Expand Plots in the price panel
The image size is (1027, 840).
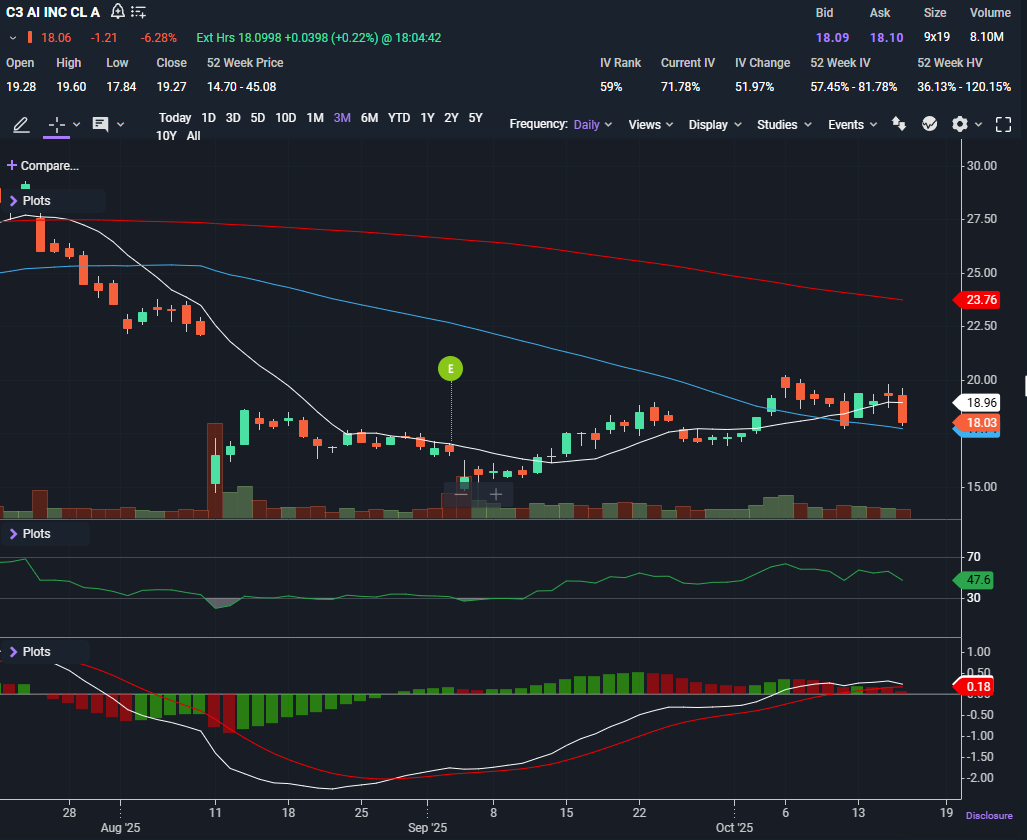pyautogui.click(x=30, y=200)
